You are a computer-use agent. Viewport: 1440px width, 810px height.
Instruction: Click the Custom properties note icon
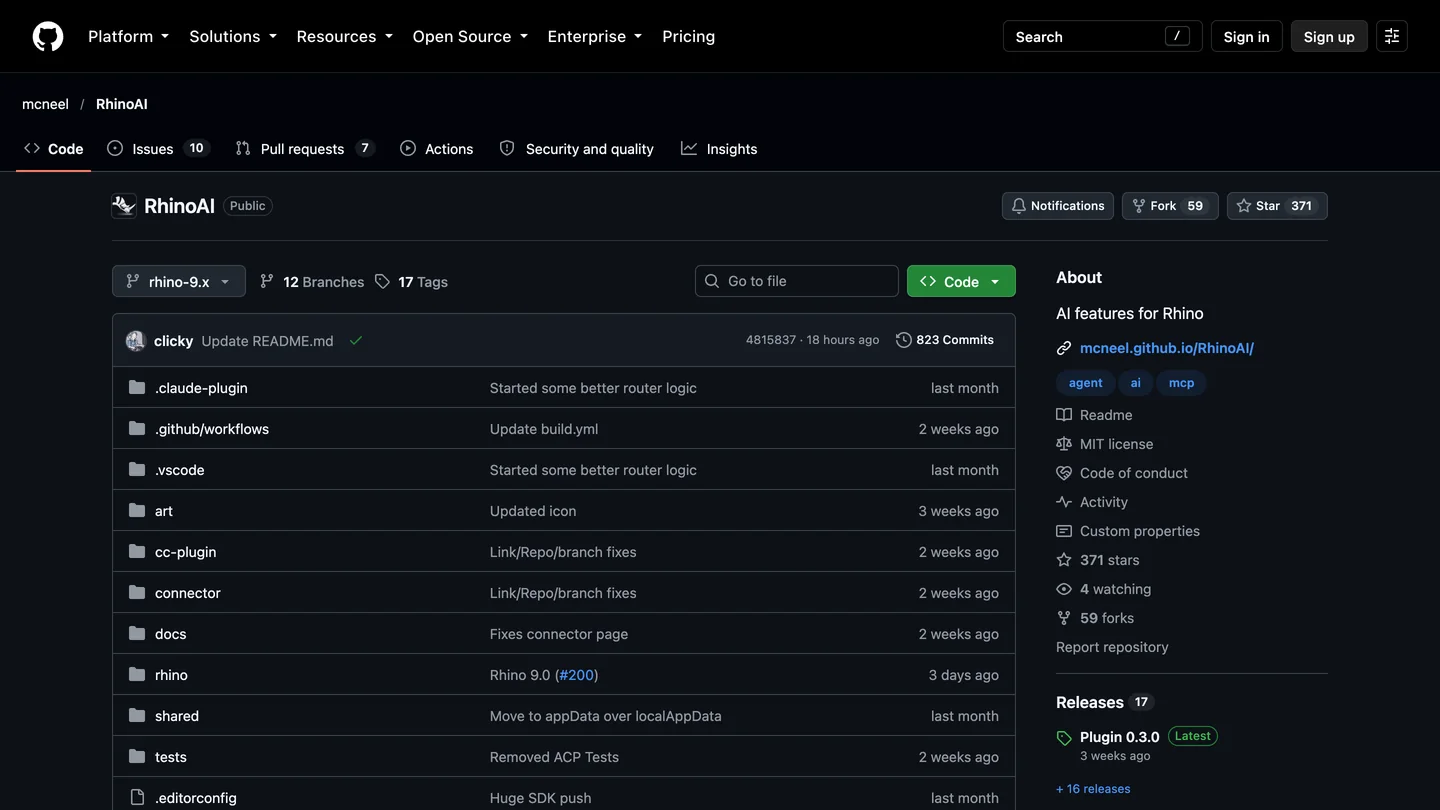click(1064, 531)
